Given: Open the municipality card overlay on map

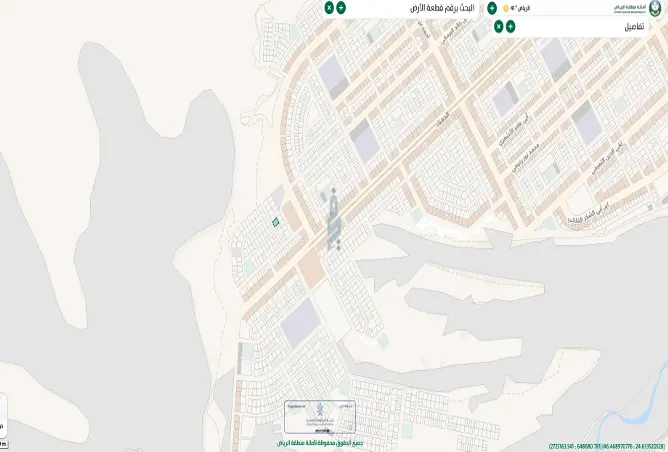Looking at the screenshot, I should pyautogui.click(x=320, y=417).
